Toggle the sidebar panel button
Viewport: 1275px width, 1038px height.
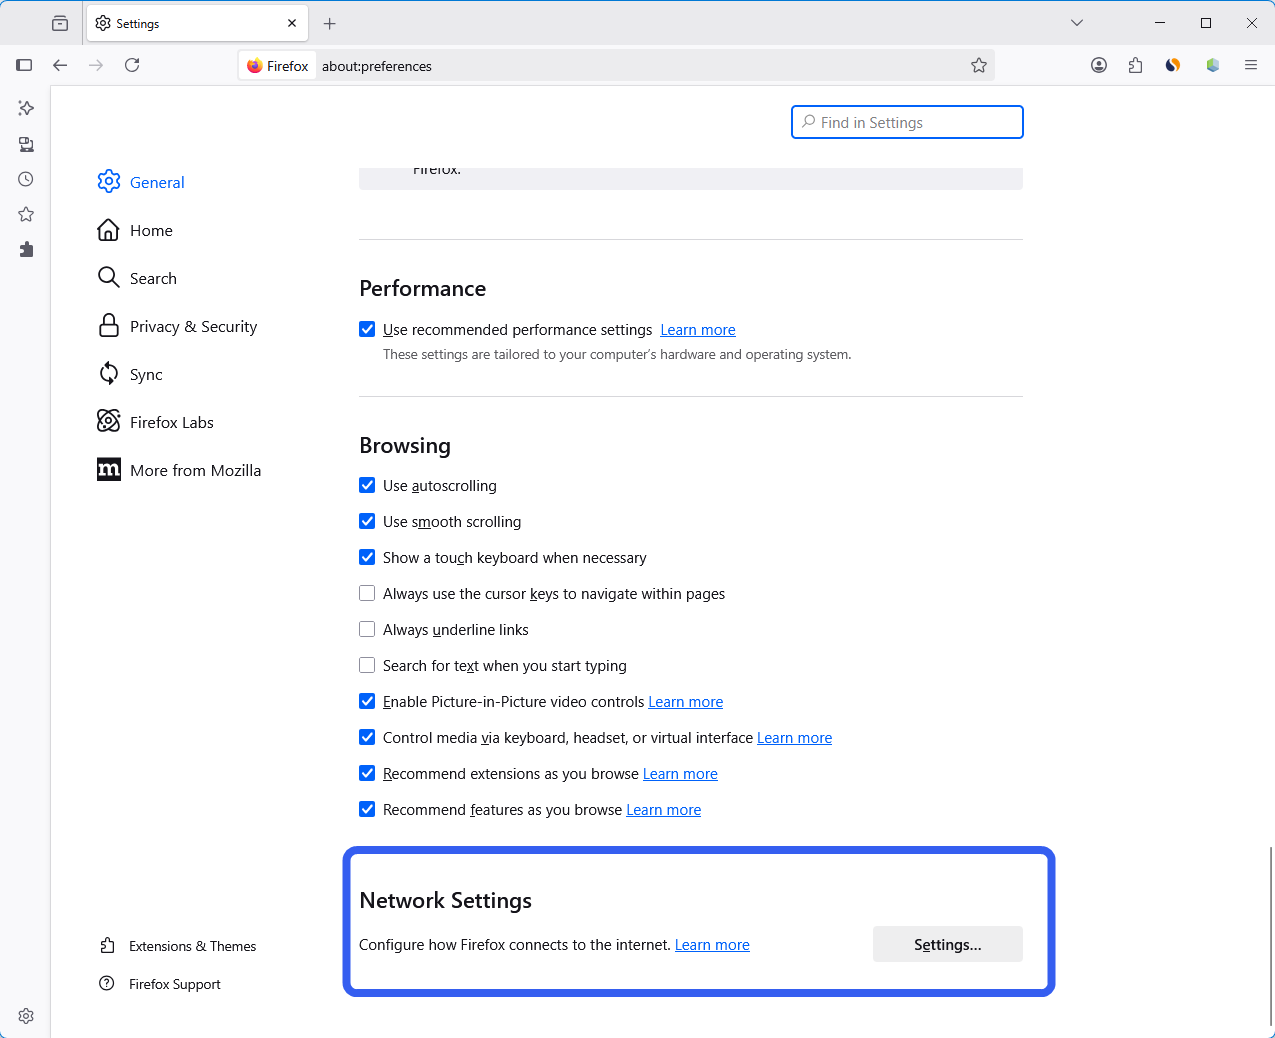[24, 65]
